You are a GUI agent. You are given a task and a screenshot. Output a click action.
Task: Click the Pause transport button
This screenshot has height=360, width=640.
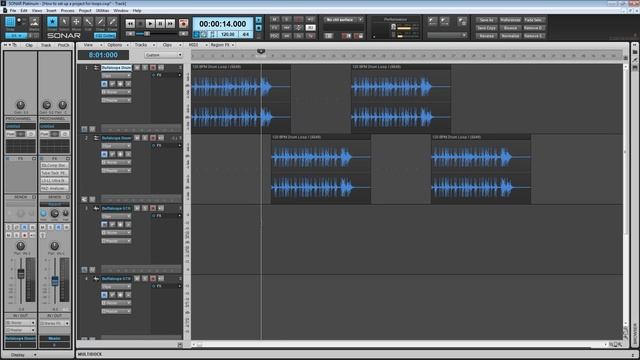click(x=160, y=24)
